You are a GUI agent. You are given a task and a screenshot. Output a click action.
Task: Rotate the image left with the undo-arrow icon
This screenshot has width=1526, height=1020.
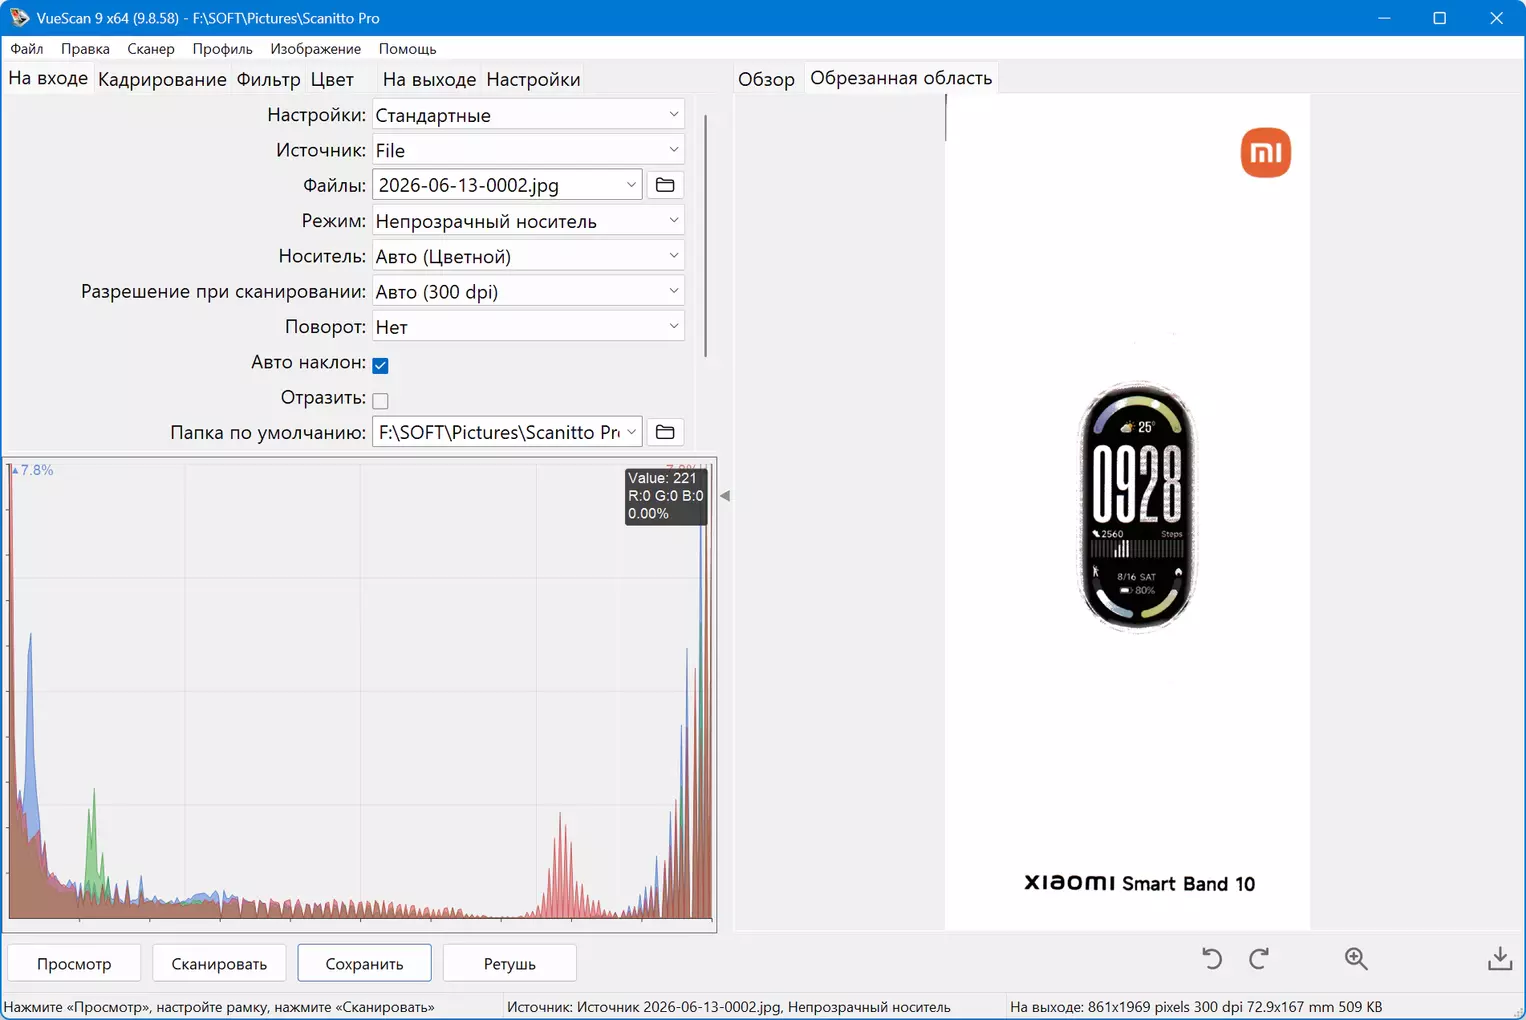pyautogui.click(x=1212, y=959)
